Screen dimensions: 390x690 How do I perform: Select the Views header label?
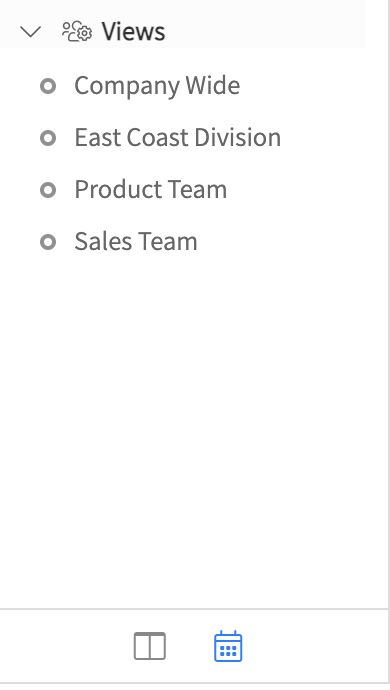[133, 32]
